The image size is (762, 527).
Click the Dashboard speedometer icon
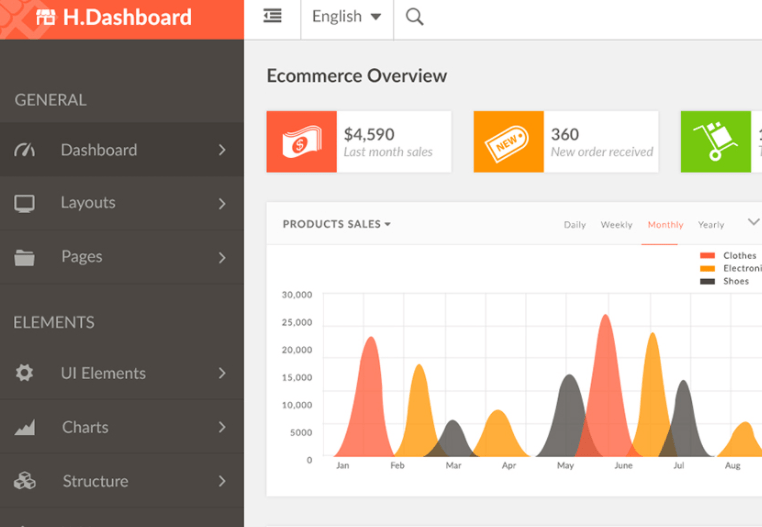24,150
